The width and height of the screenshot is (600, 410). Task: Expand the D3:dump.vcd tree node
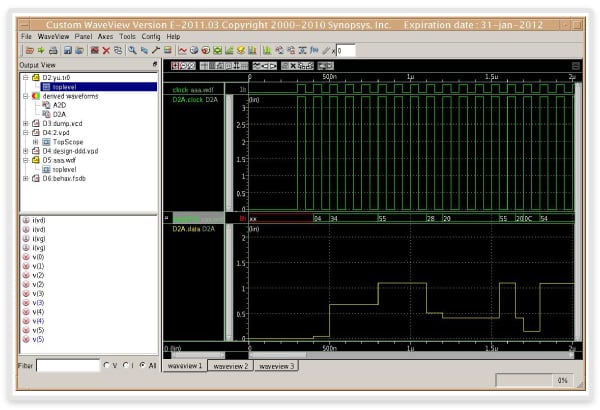click(25, 123)
